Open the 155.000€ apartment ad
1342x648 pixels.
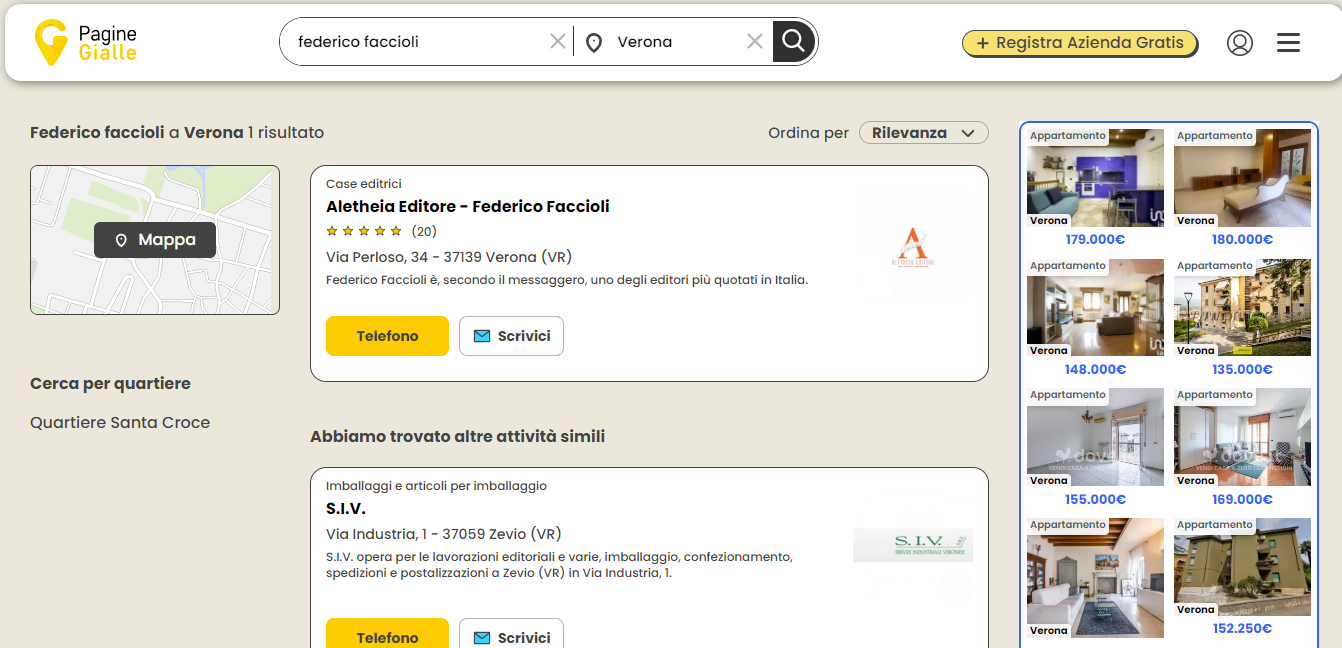pyautogui.click(x=1095, y=447)
